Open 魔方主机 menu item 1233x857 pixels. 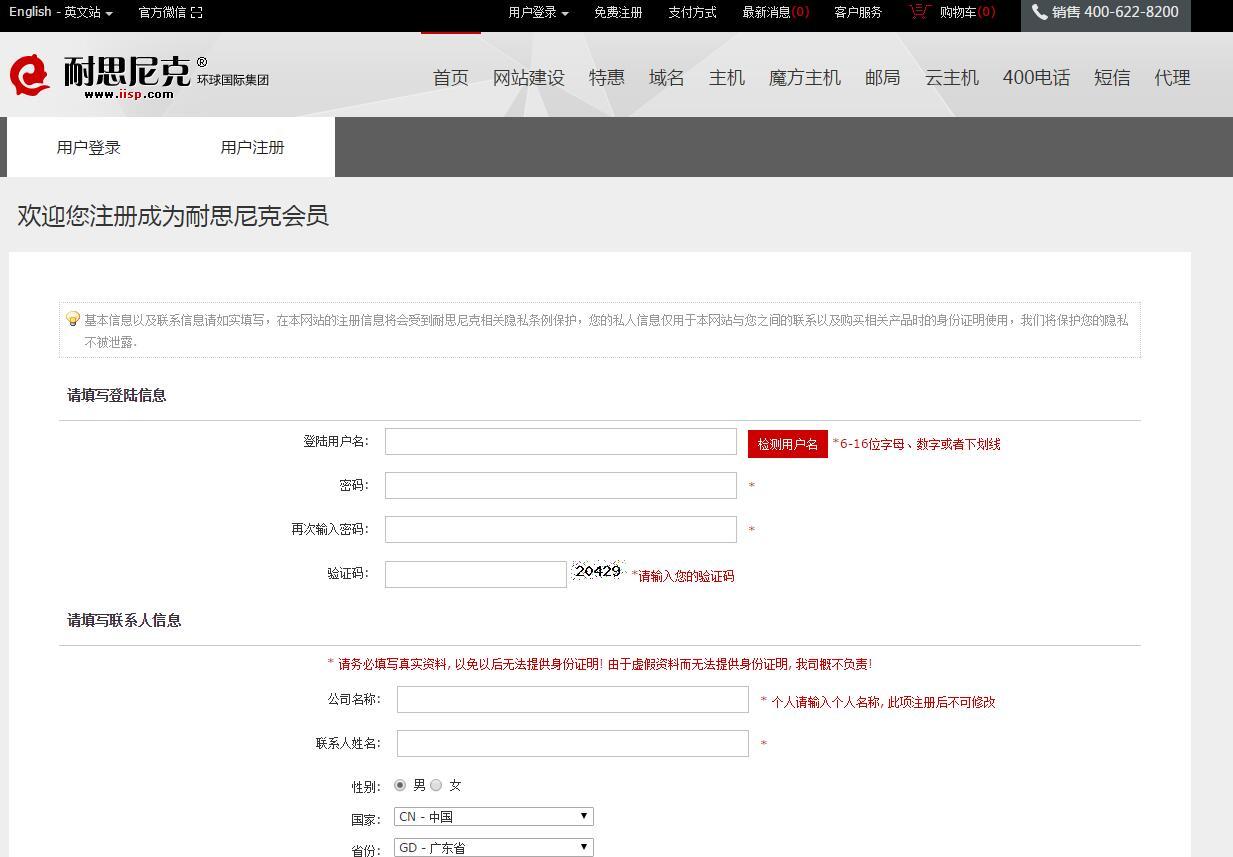[x=805, y=78]
